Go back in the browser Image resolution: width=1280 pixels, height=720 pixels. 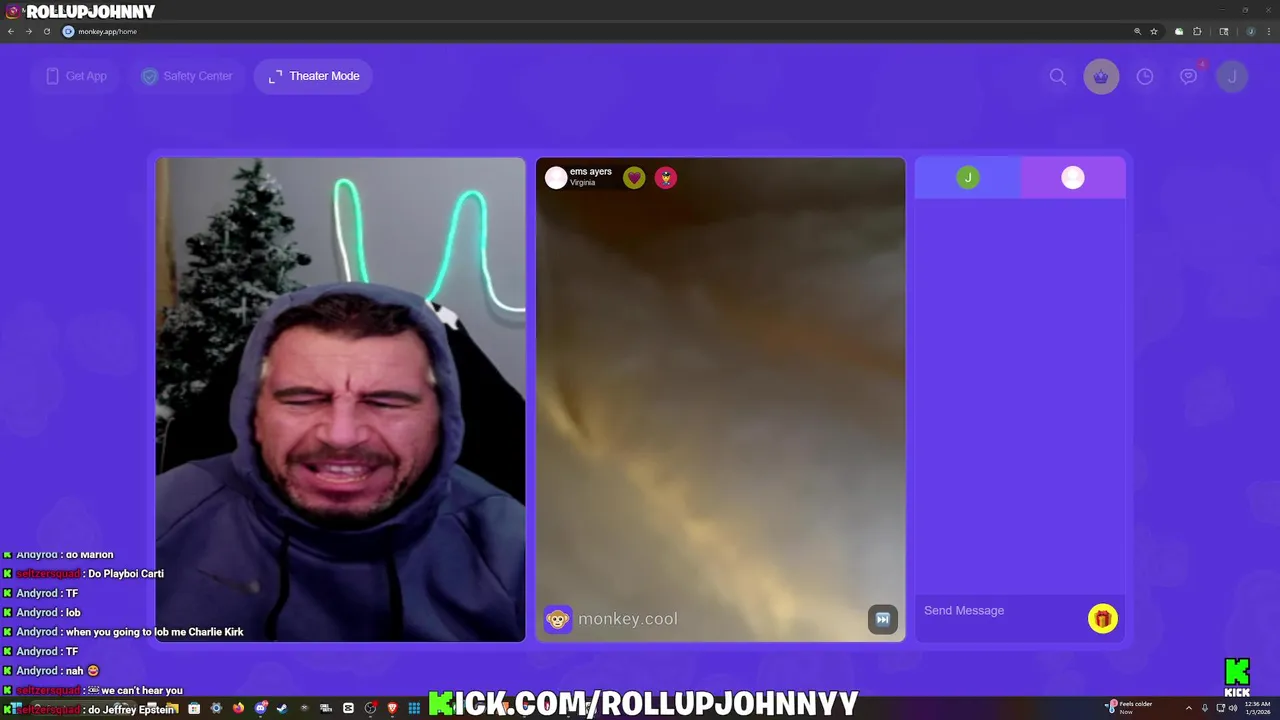tap(11, 31)
